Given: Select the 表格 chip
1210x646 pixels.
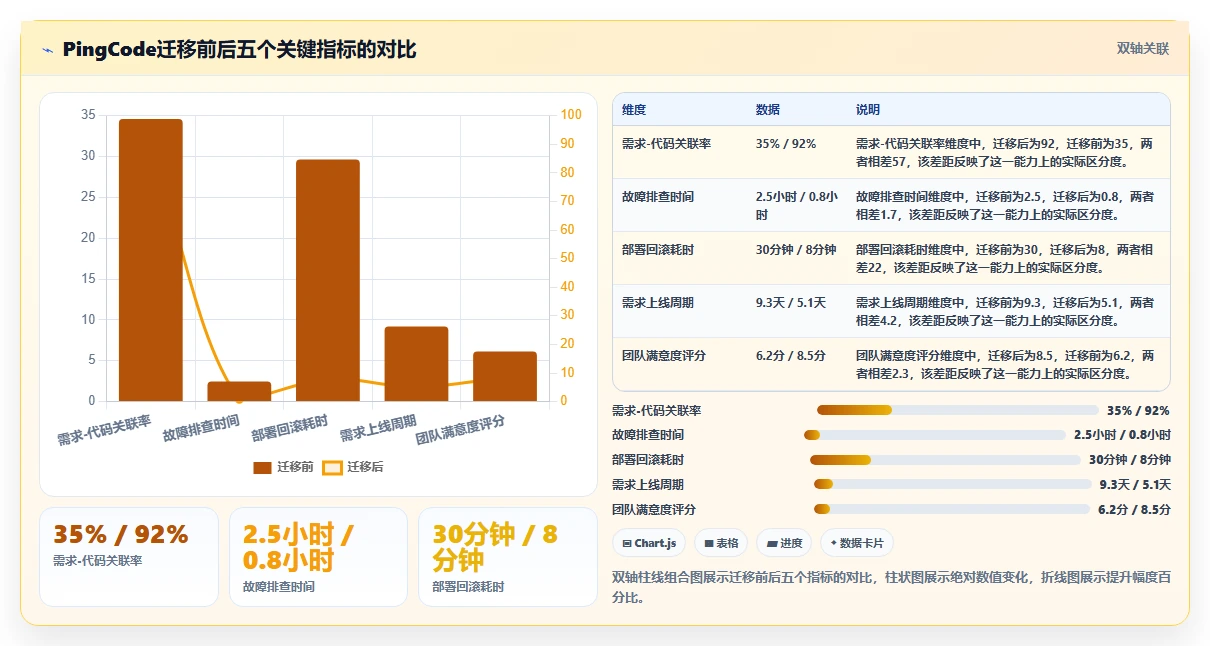Looking at the screenshot, I should [x=721, y=543].
